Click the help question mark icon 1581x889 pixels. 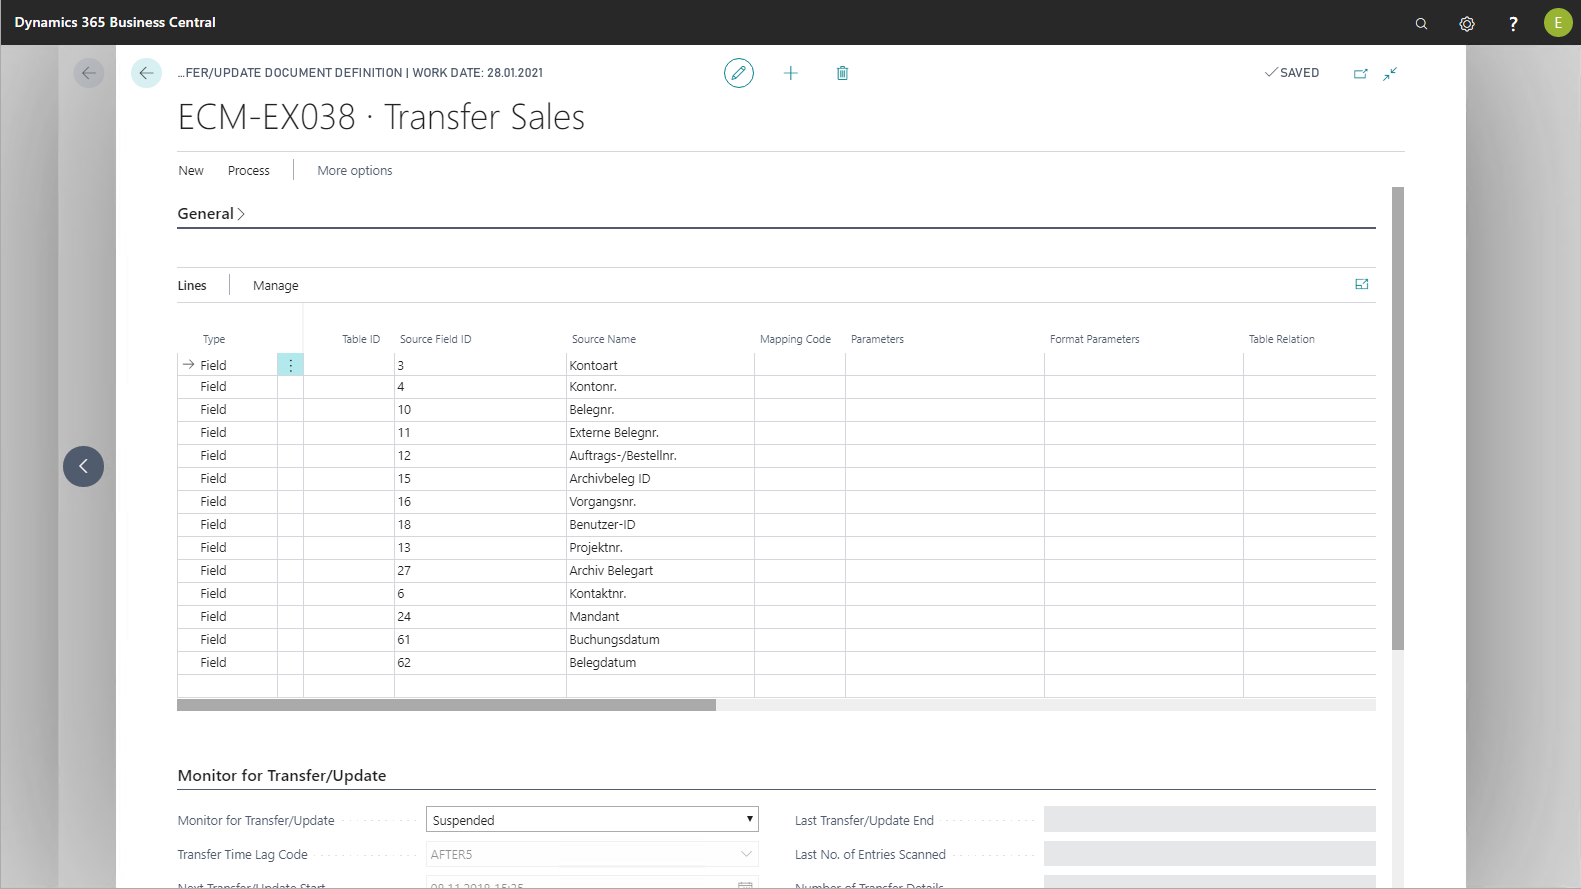1513,23
